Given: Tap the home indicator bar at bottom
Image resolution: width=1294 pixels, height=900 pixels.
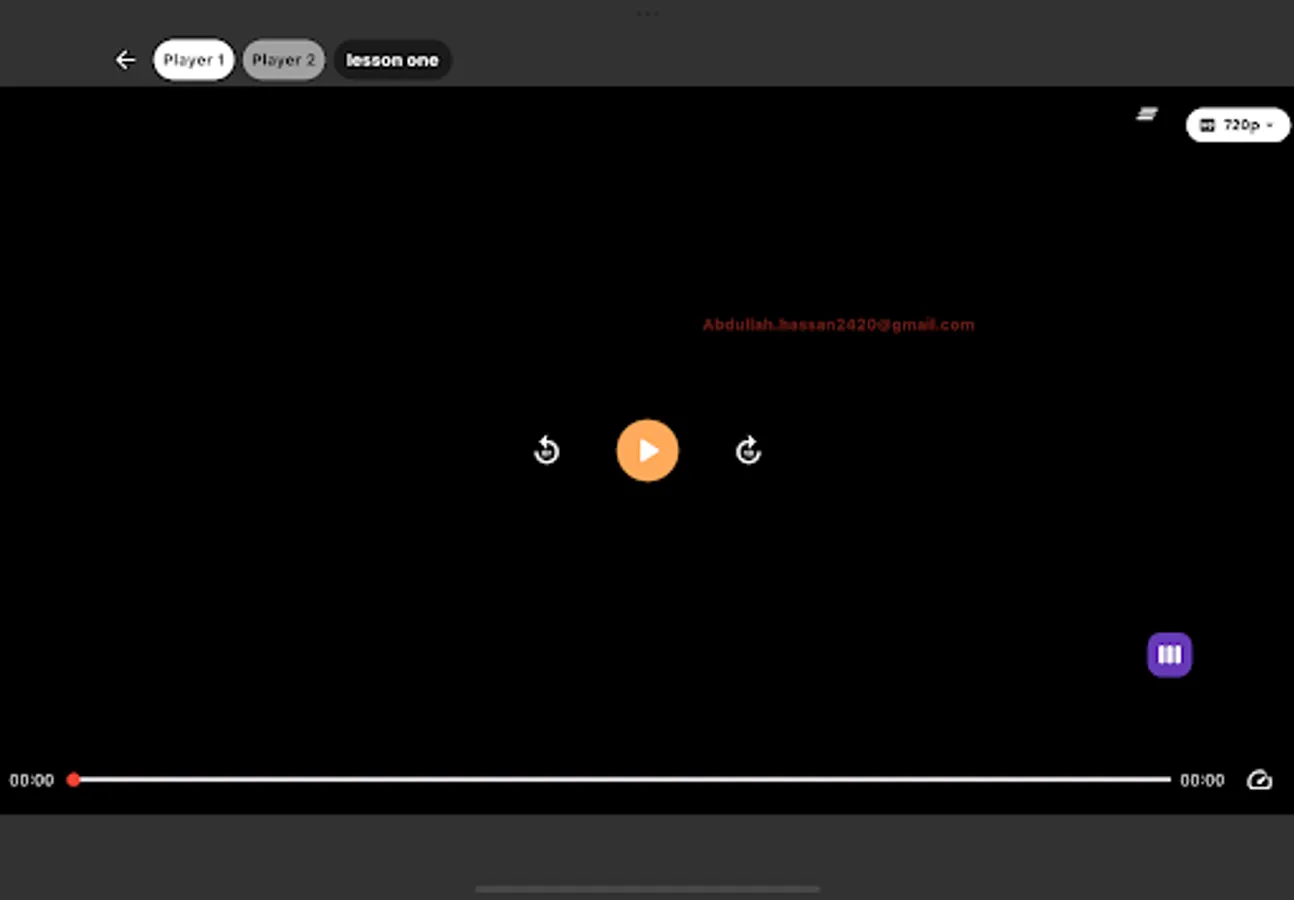Looking at the screenshot, I should tap(647, 890).
